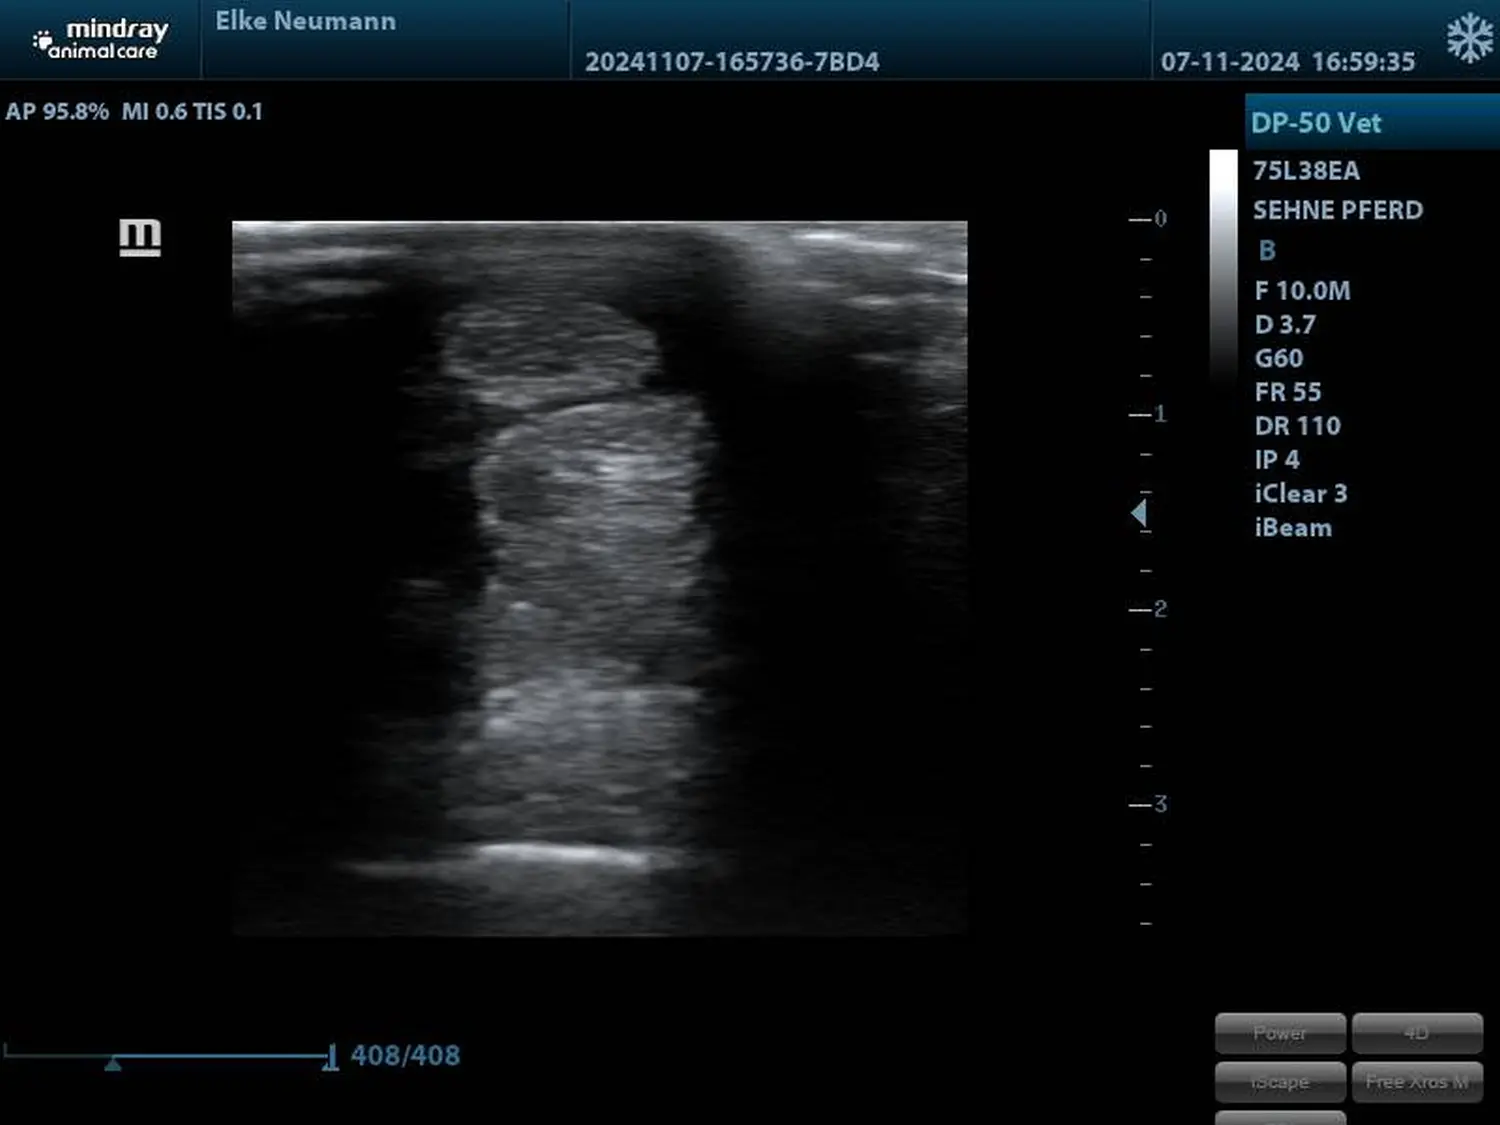Click the cine end frame marker
Viewport: 1500px width, 1125px height.
coord(330,1058)
